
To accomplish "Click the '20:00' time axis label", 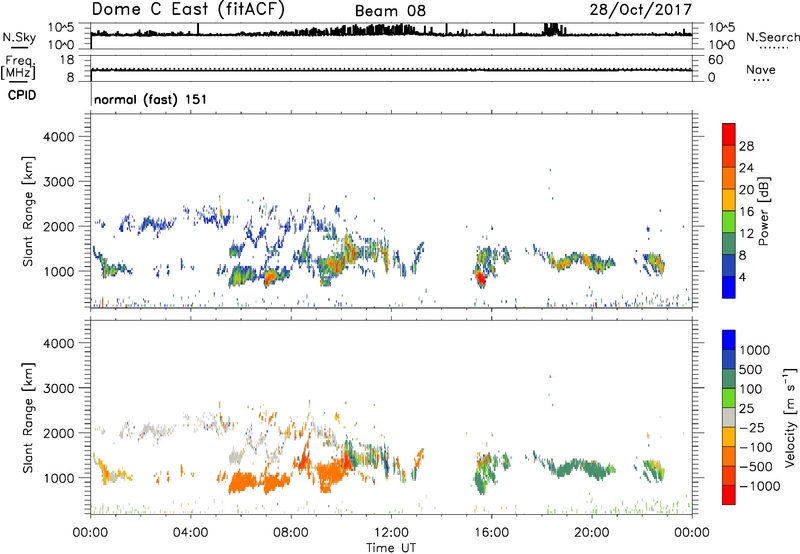I will 591,533.
